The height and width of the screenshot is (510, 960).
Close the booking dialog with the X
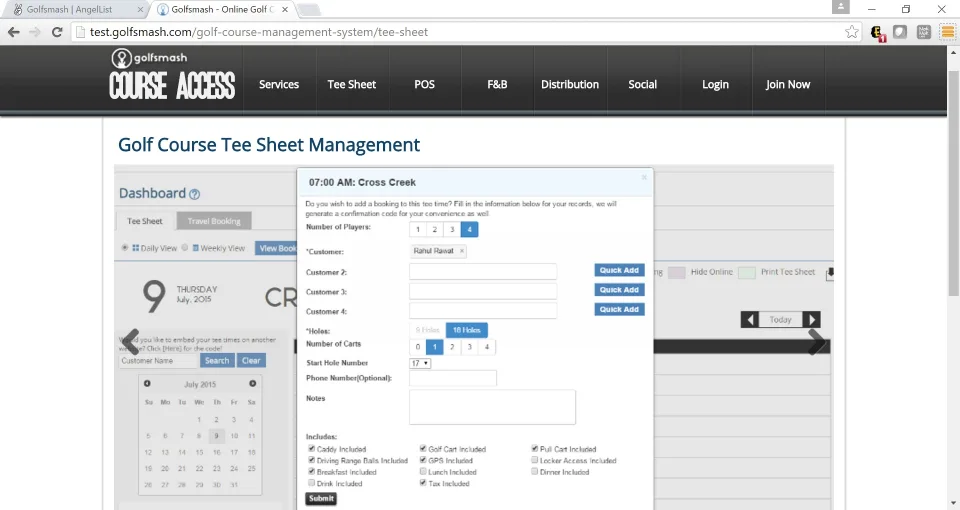[644, 178]
